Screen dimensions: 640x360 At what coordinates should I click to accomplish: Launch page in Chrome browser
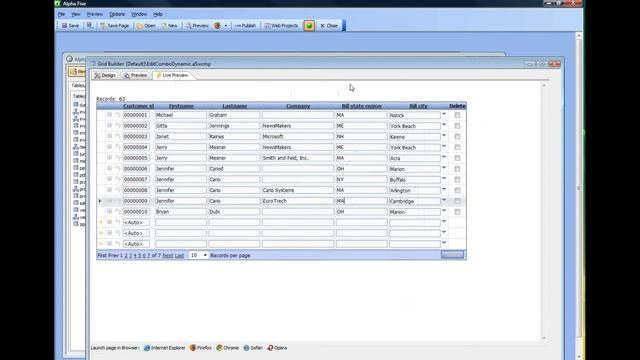(227, 348)
